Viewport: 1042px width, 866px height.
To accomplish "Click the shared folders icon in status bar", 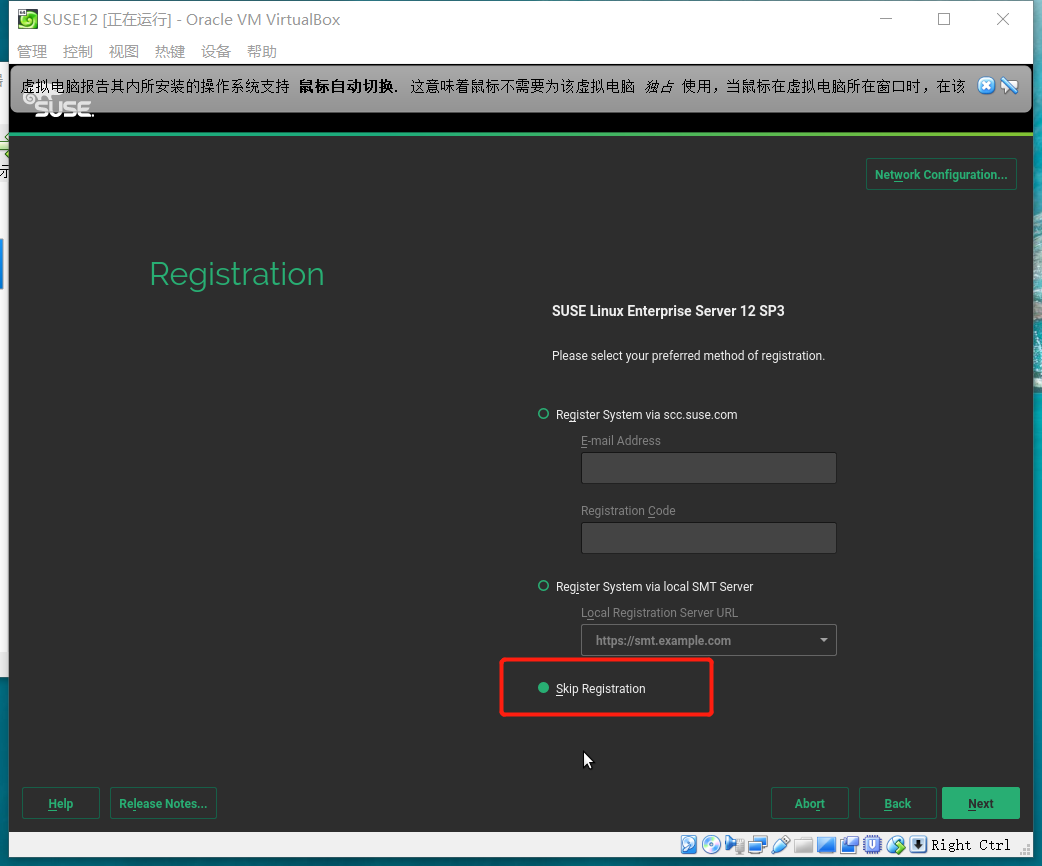I will point(803,845).
